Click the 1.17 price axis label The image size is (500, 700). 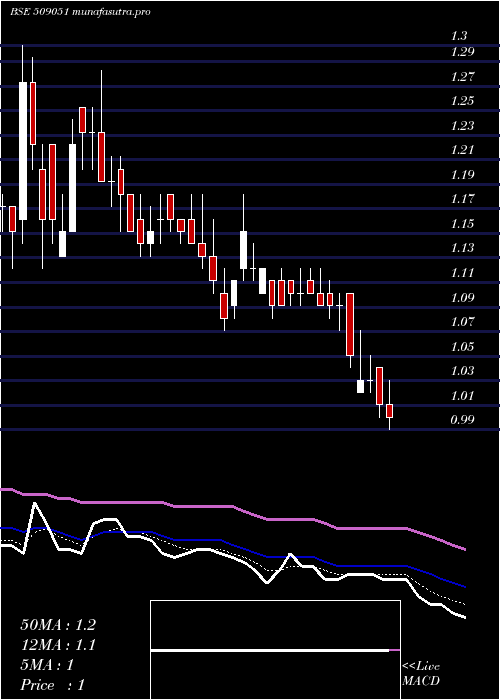click(x=462, y=199)
